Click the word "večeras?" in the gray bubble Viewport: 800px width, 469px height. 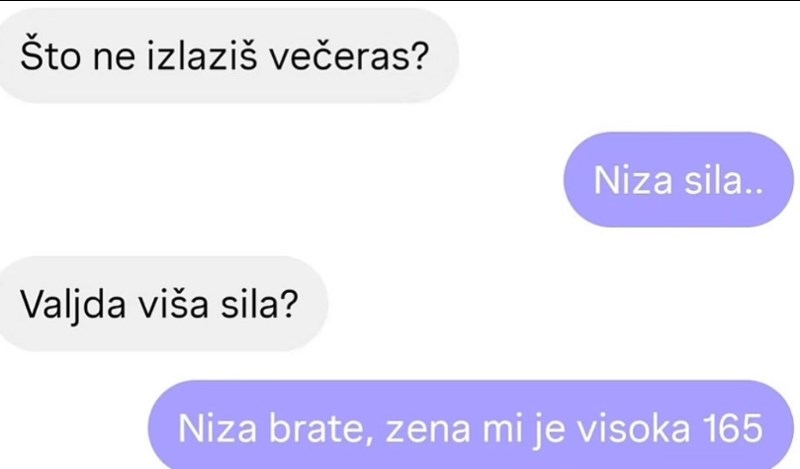click(x=349, y=56)
